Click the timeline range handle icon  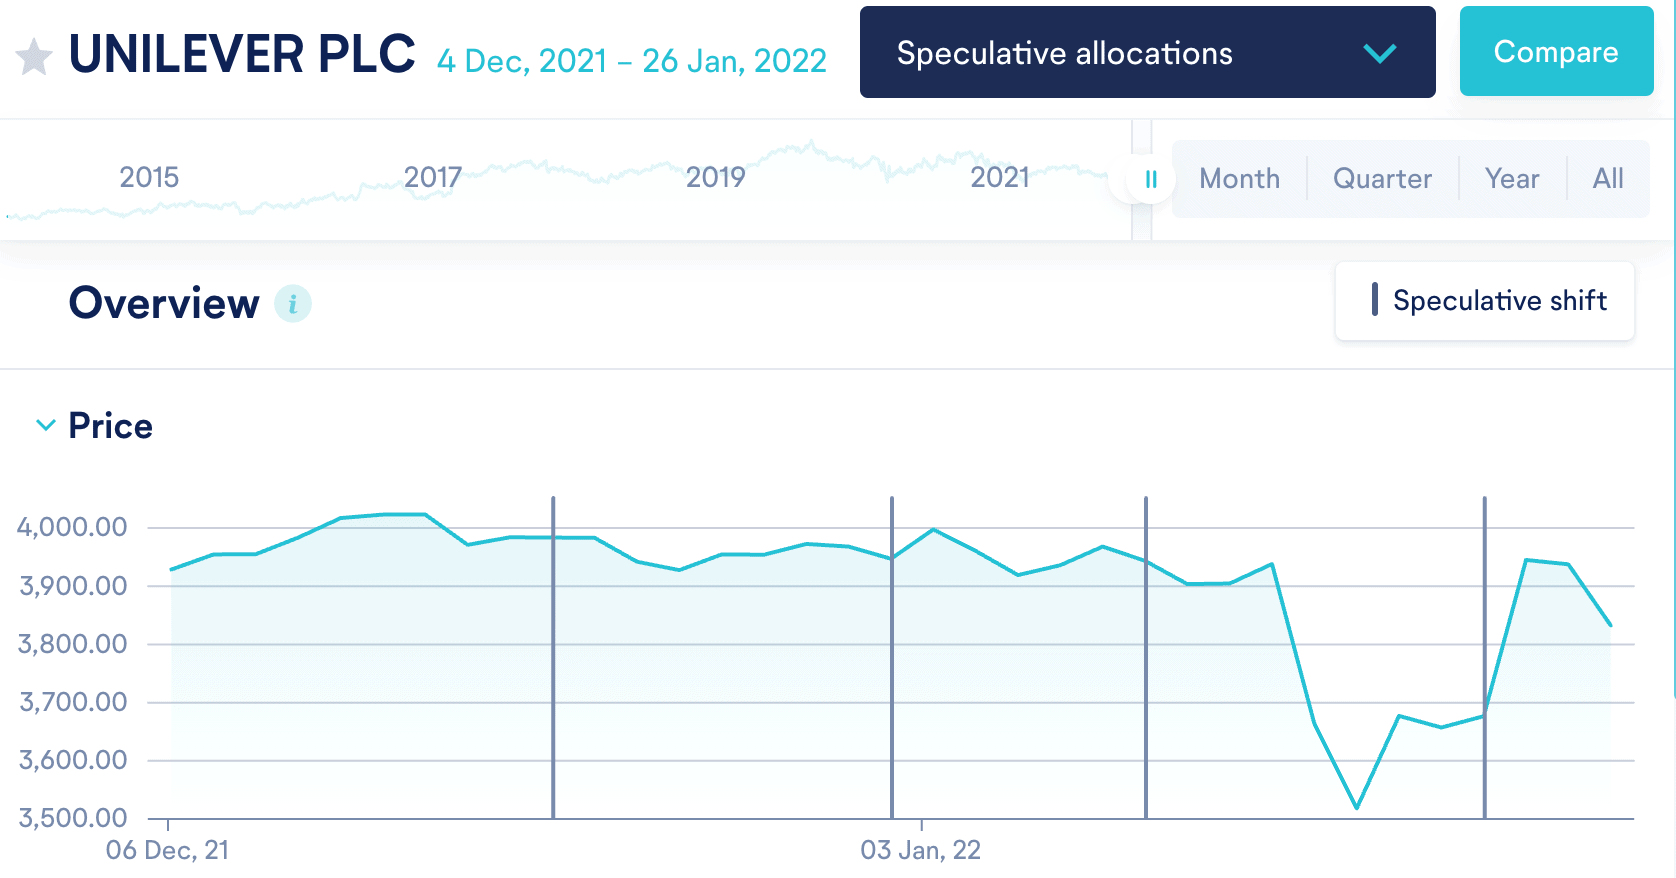click(1150, 180)
